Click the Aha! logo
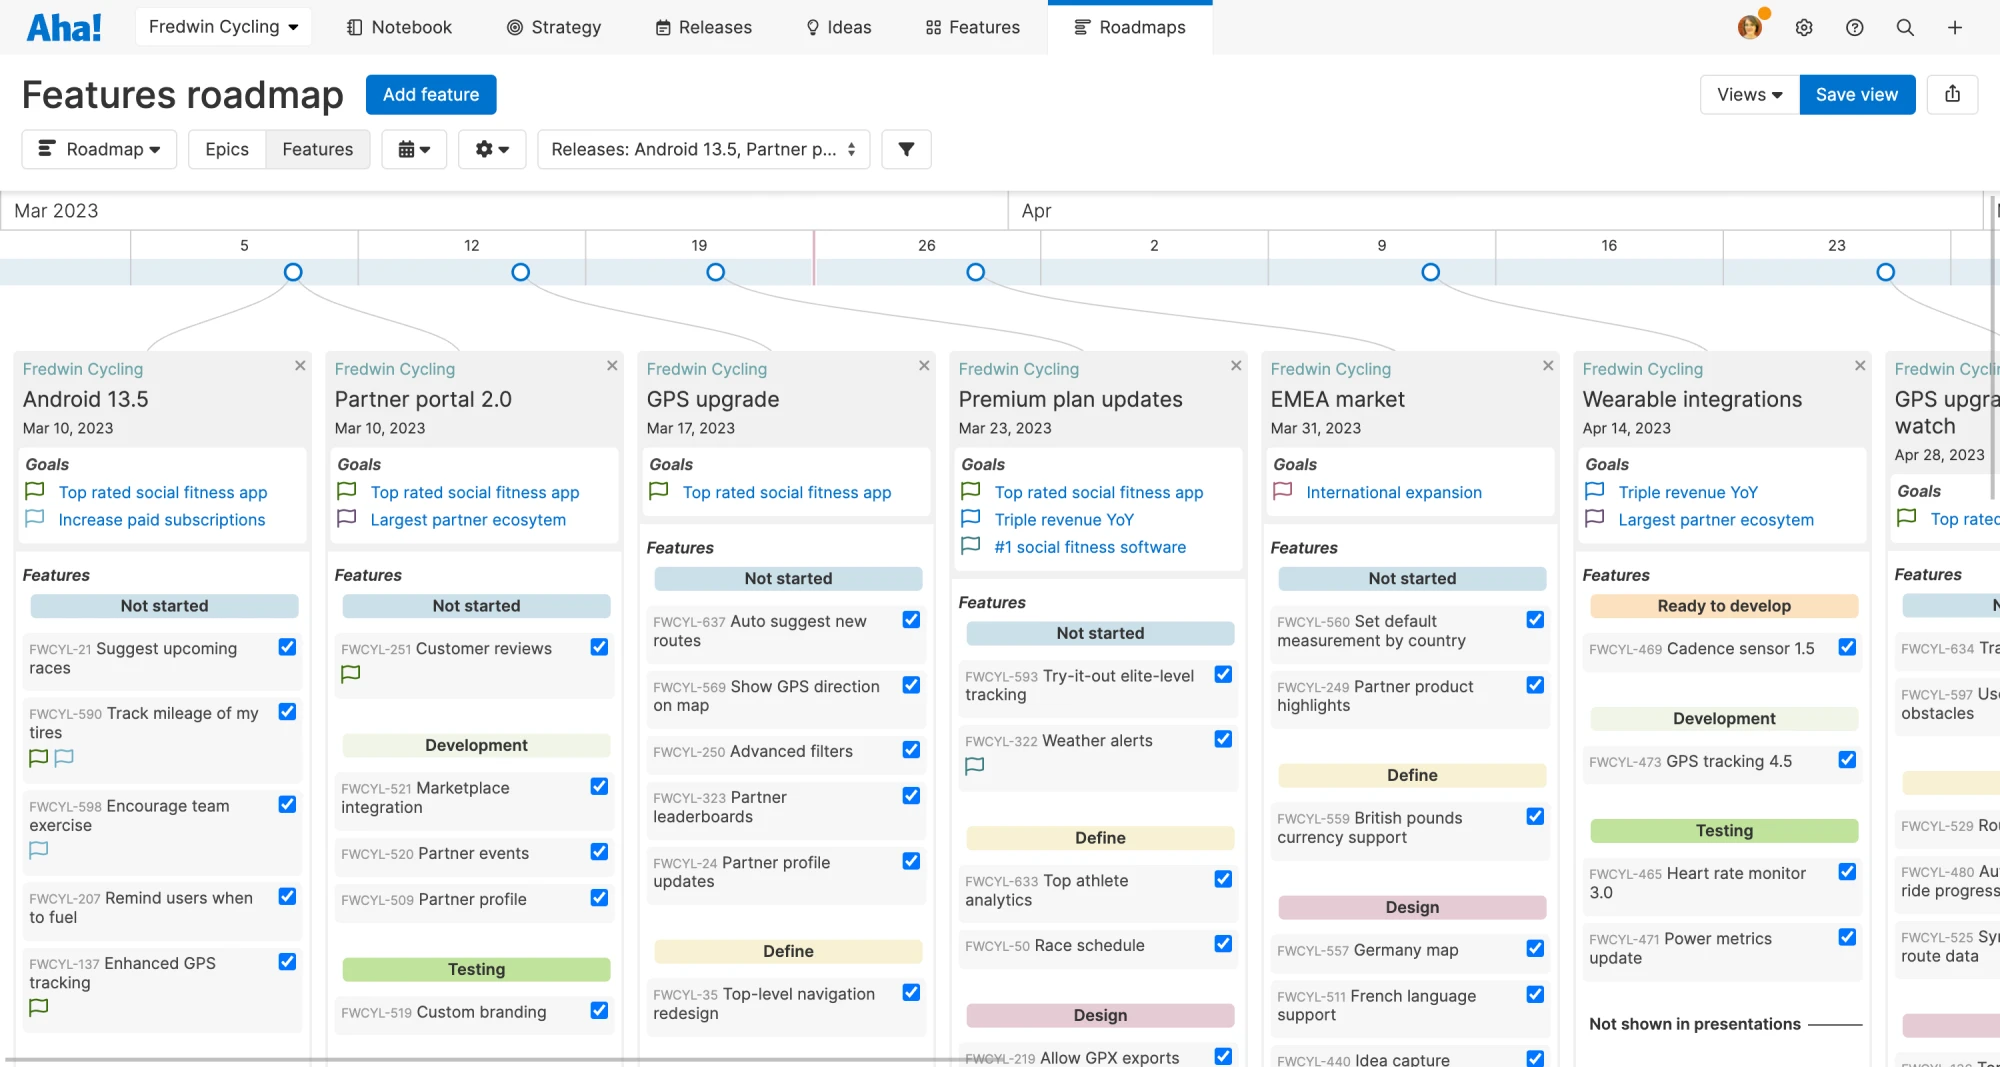 coord(64,27)
